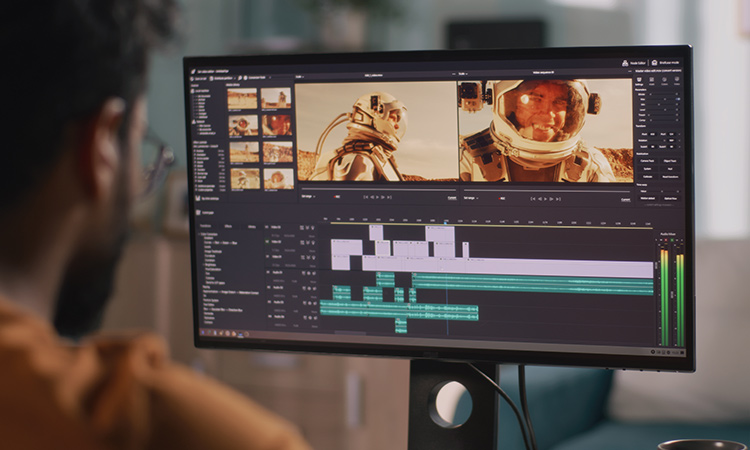750x450 pixels.
Task: Open the Set range dropdown under left preview
Action: click(309, 196)
